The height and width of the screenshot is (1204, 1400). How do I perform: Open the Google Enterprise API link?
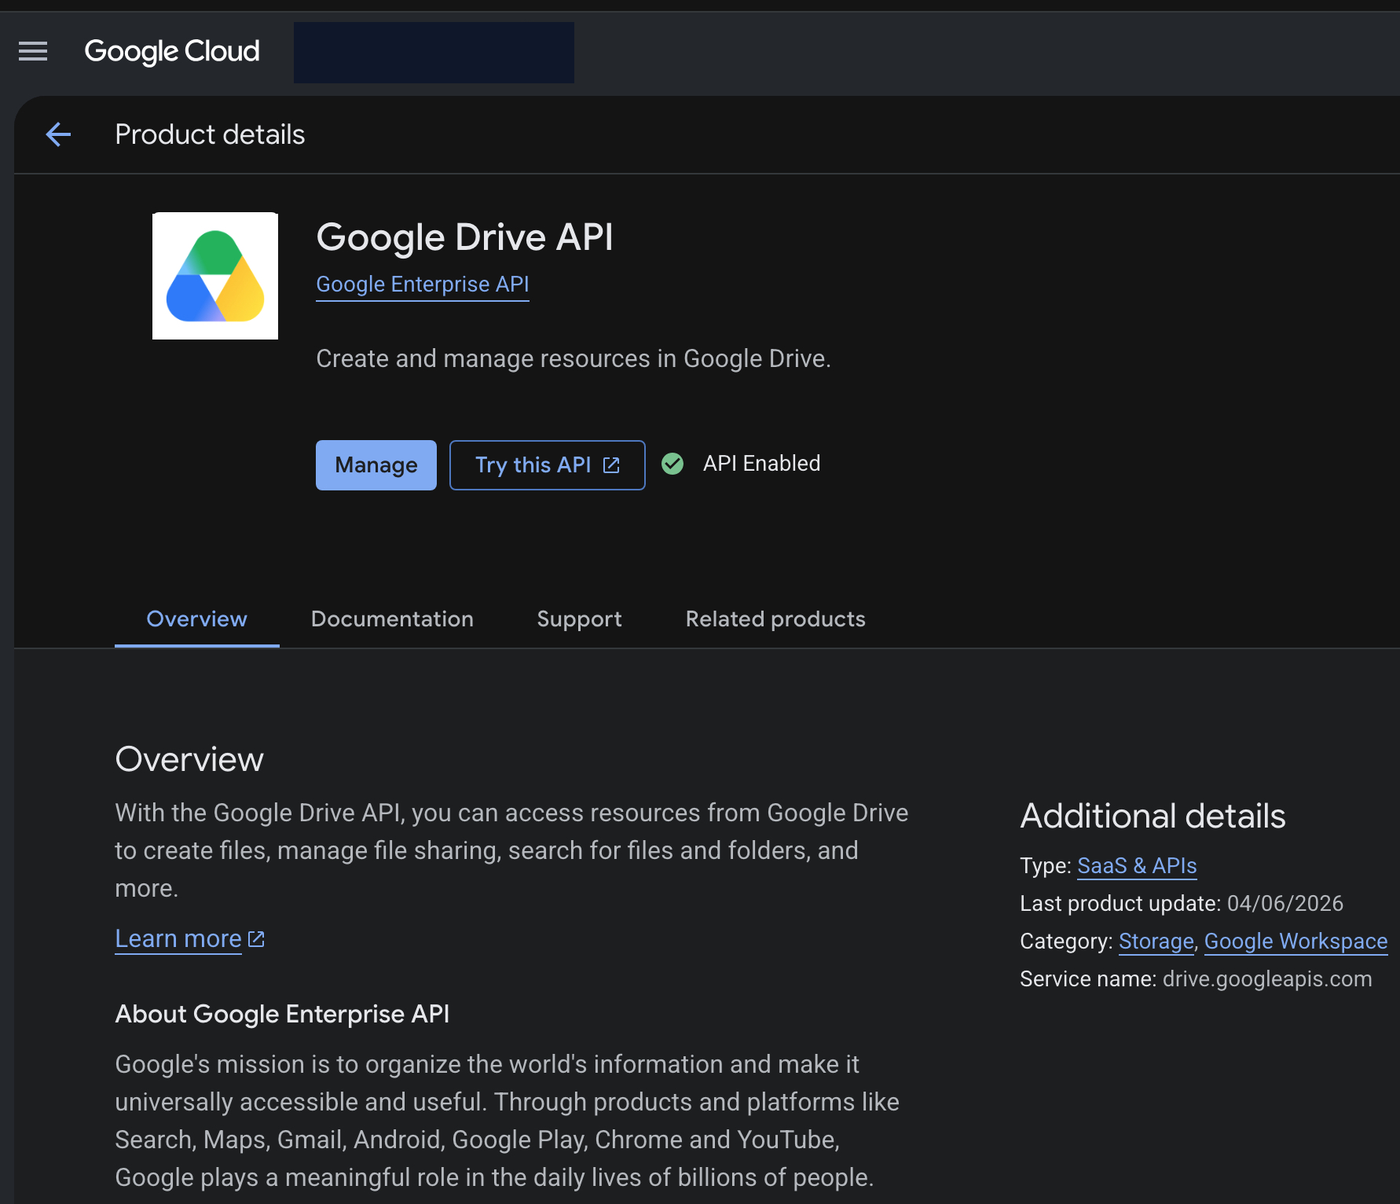(x=422, y=285)
